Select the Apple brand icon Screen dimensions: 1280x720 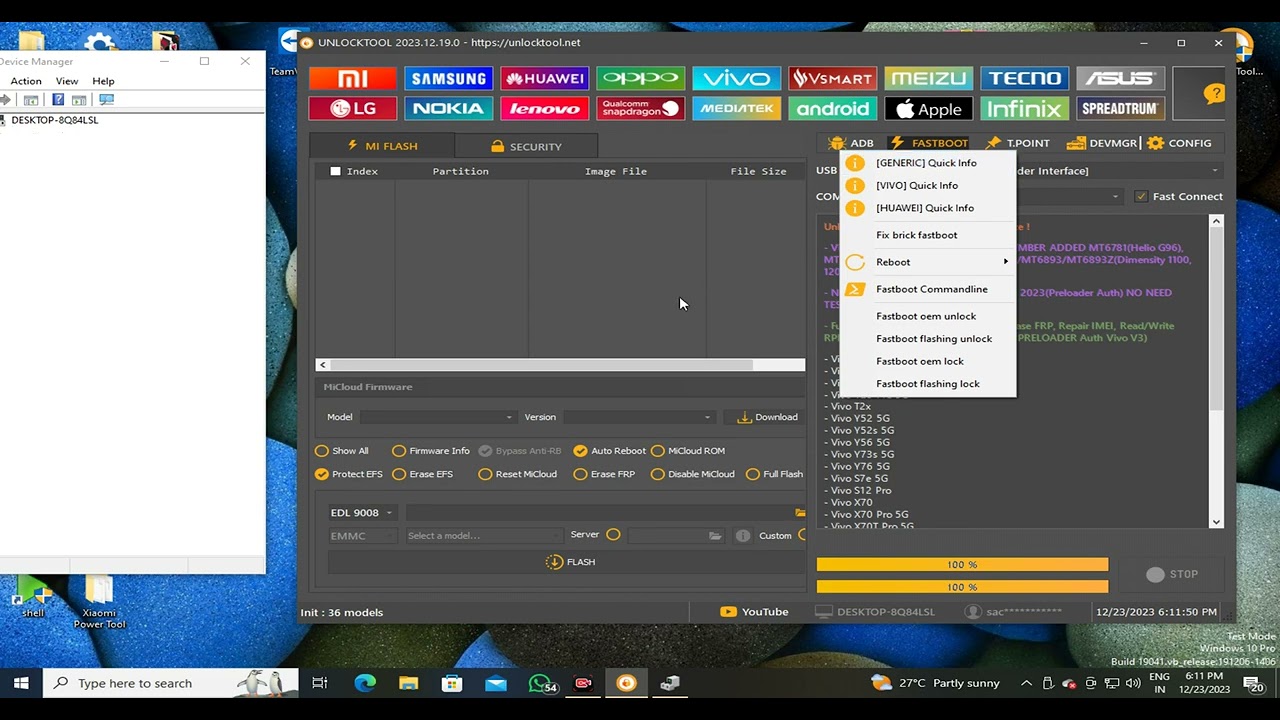click(928, 108)
